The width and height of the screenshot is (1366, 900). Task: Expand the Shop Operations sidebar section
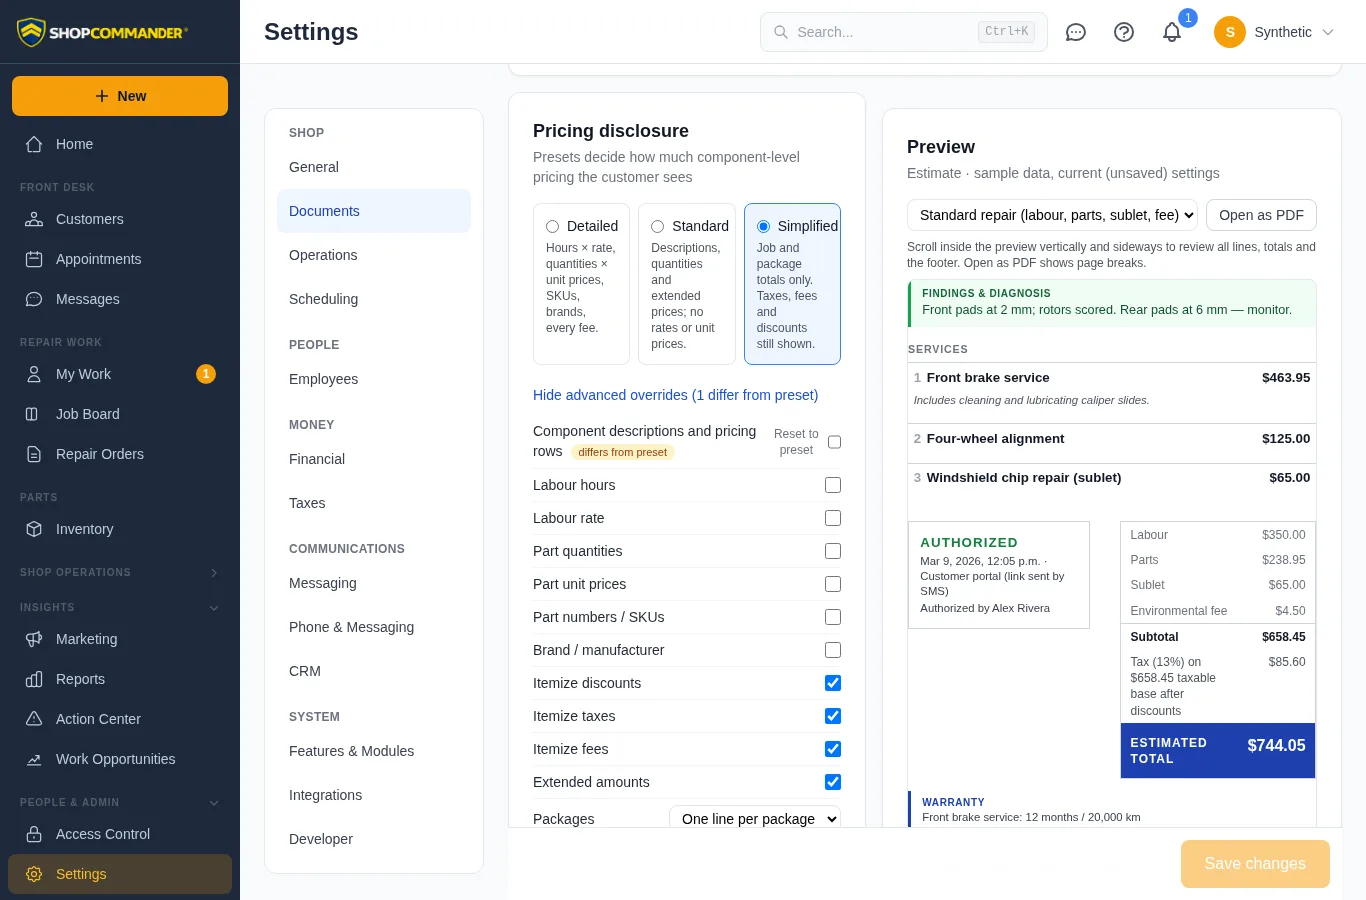click(x=214, y=573)
